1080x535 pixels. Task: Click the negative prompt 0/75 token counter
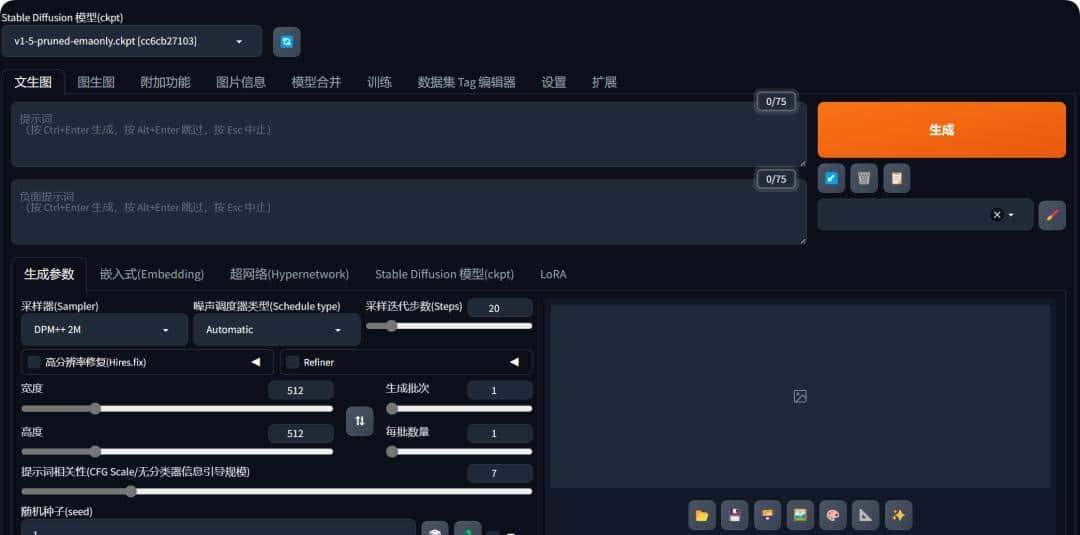click(776, 179)
